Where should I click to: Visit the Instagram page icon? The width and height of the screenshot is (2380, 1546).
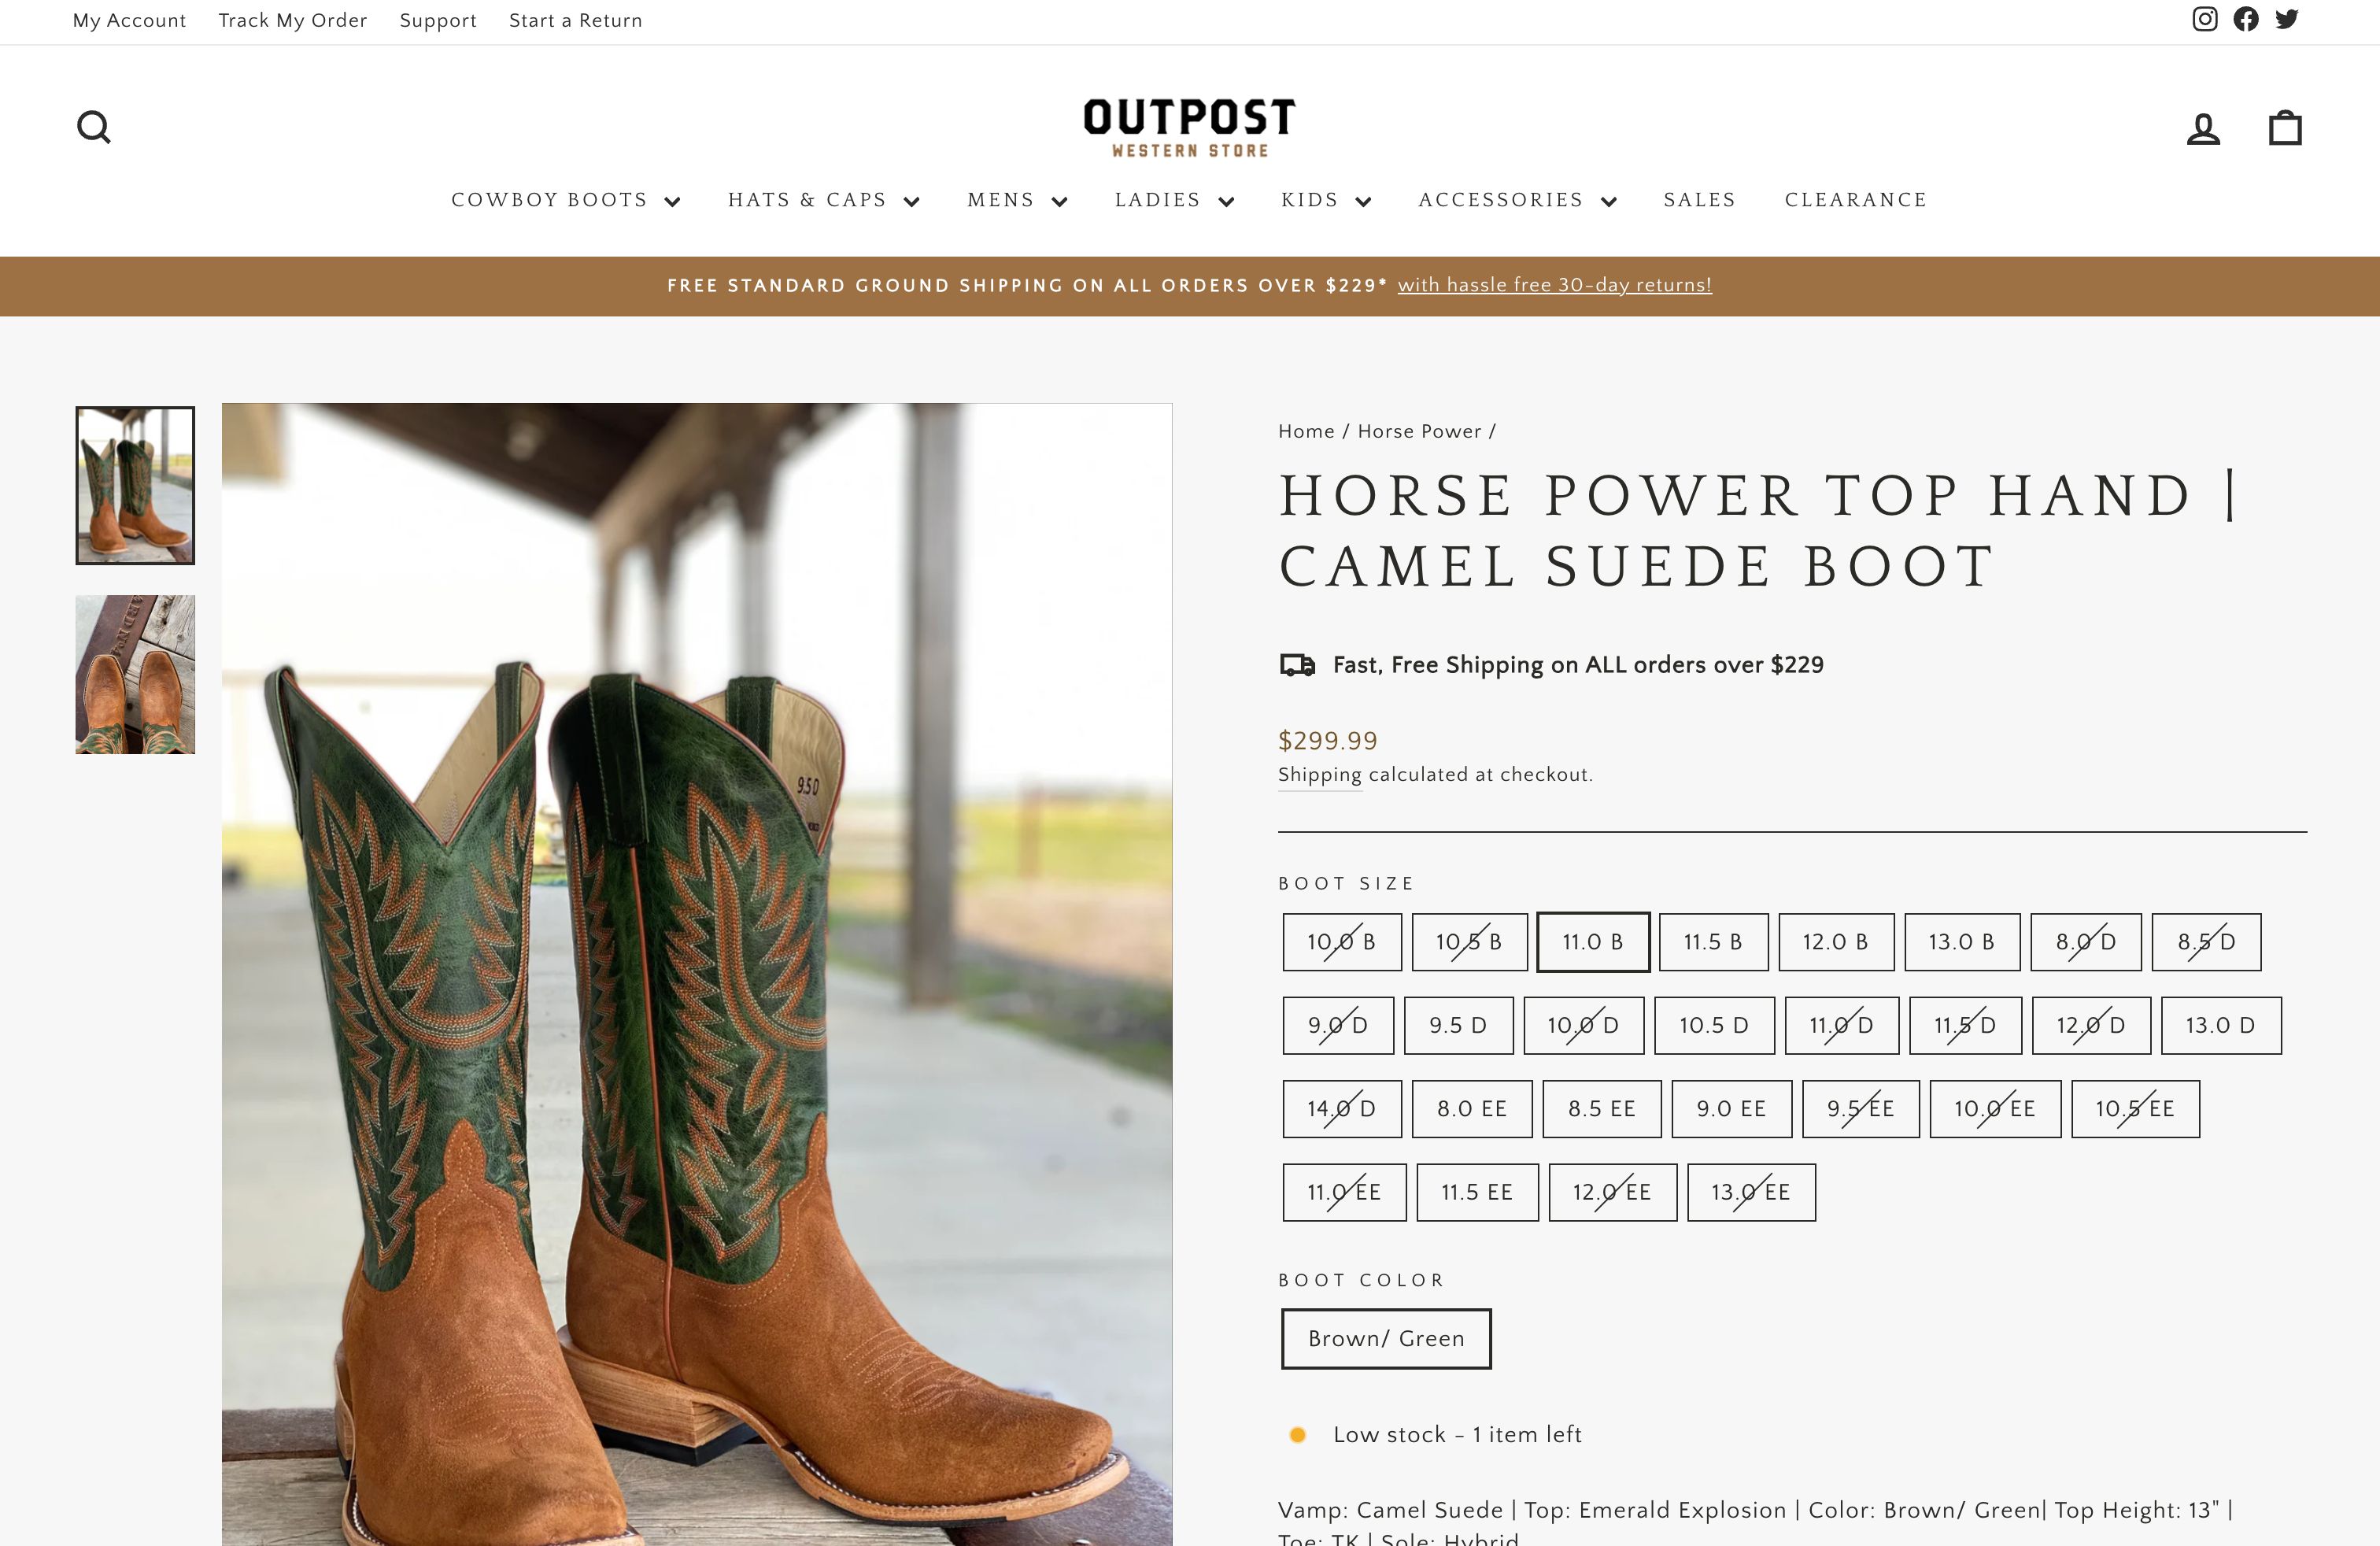(2205, 19)
